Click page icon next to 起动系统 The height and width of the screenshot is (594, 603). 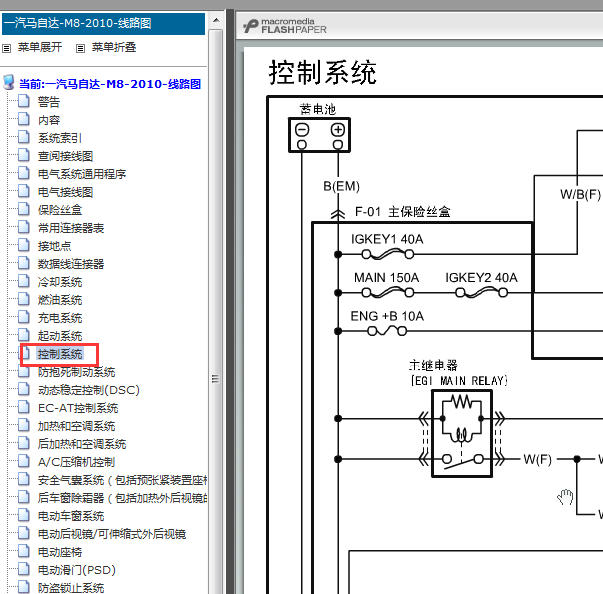tap(24, 335)
